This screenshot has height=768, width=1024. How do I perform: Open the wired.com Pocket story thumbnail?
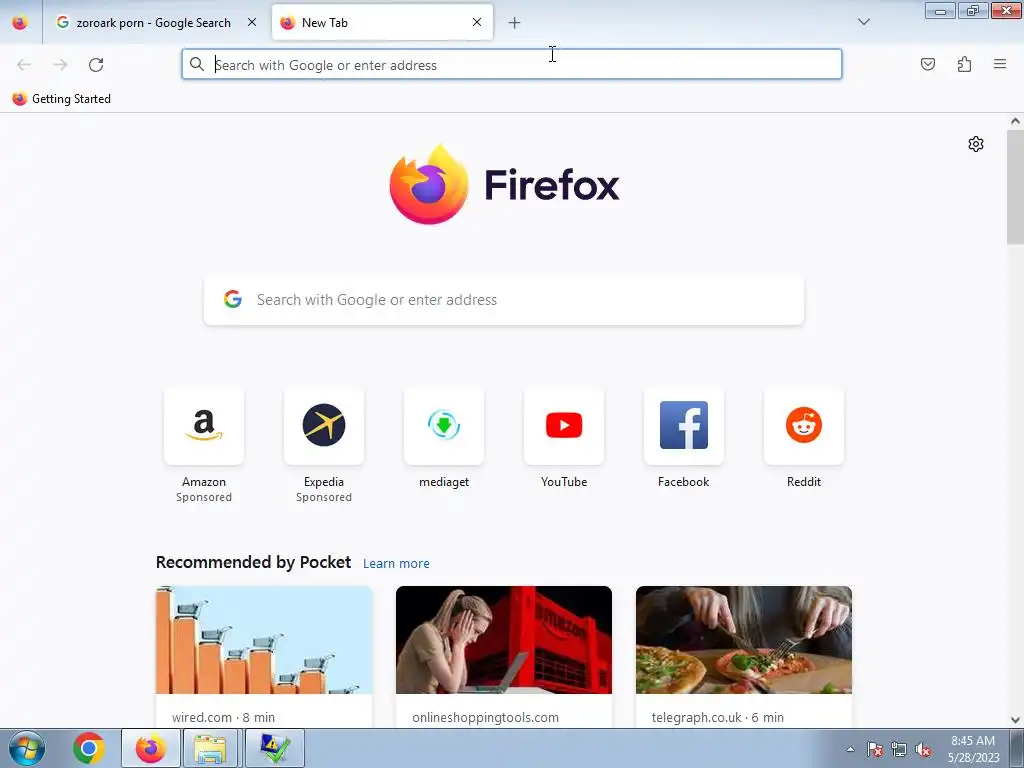(264, 640)
